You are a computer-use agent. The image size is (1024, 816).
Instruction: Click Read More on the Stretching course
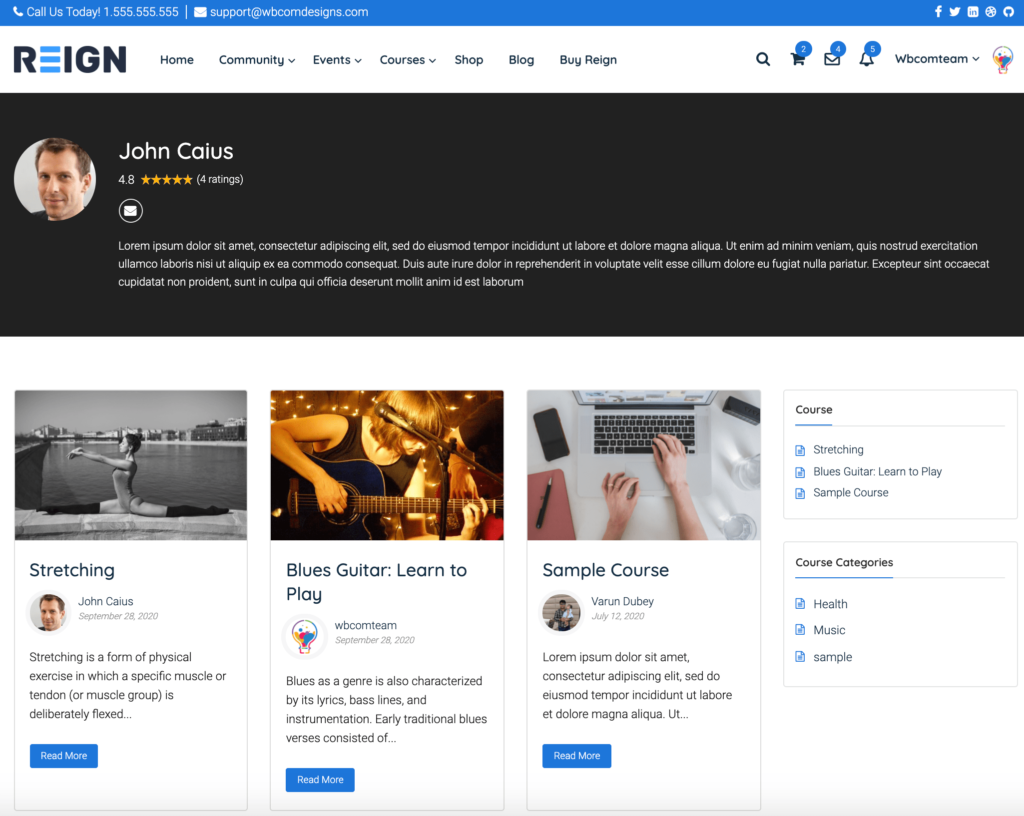(63, 756)
